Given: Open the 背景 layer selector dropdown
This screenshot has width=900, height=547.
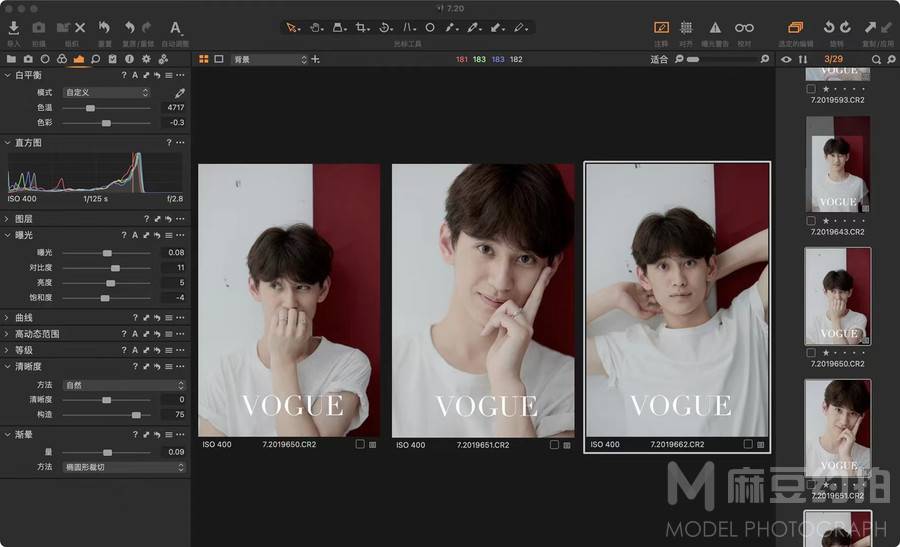Looking at the screenshot, I should point(269,59).
